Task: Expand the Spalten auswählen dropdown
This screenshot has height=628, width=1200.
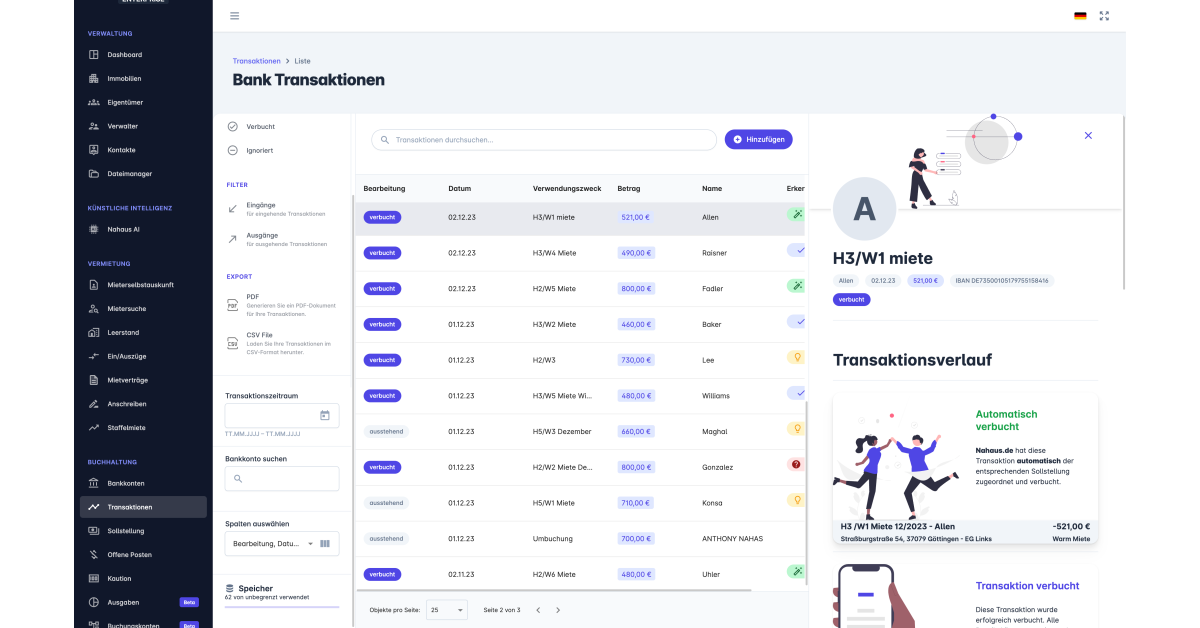Action: point(311,544)
